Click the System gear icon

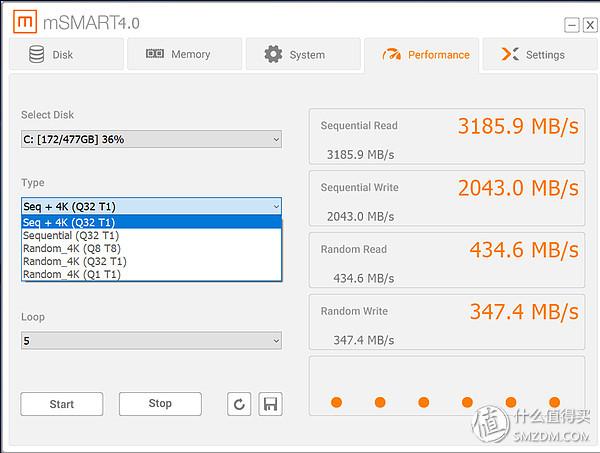click(273, 54)
